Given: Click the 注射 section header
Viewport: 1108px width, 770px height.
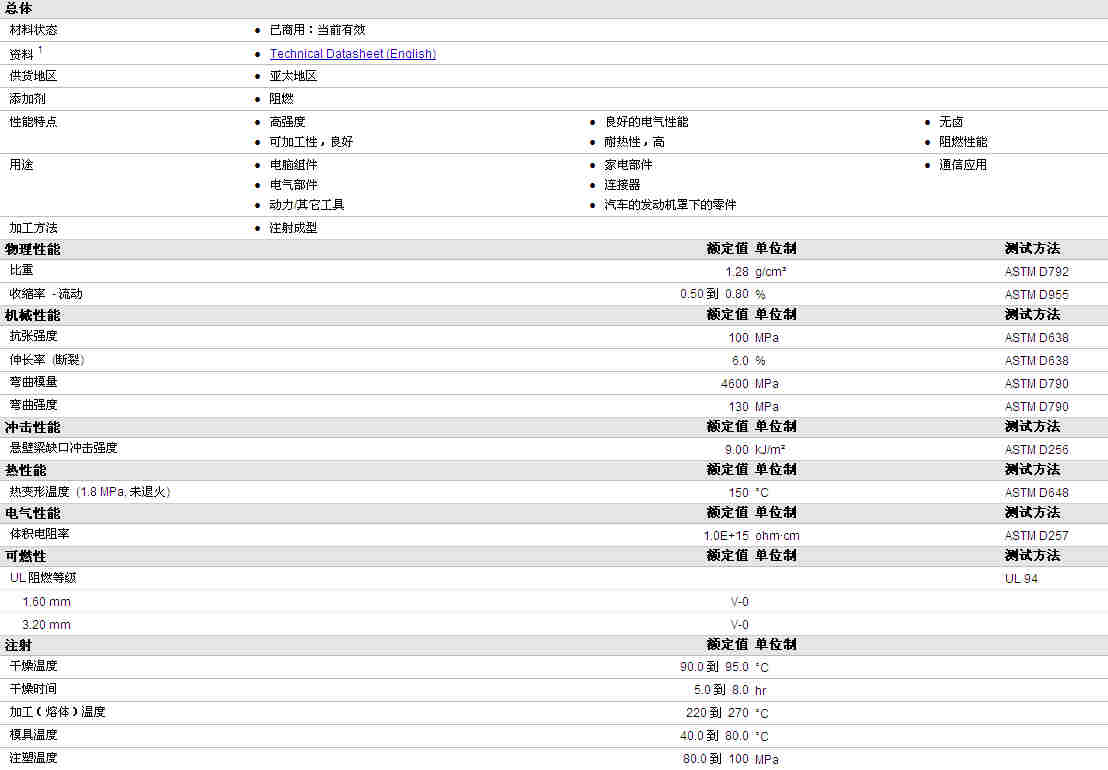Looking at the screenshot, I should click(18, 646).
